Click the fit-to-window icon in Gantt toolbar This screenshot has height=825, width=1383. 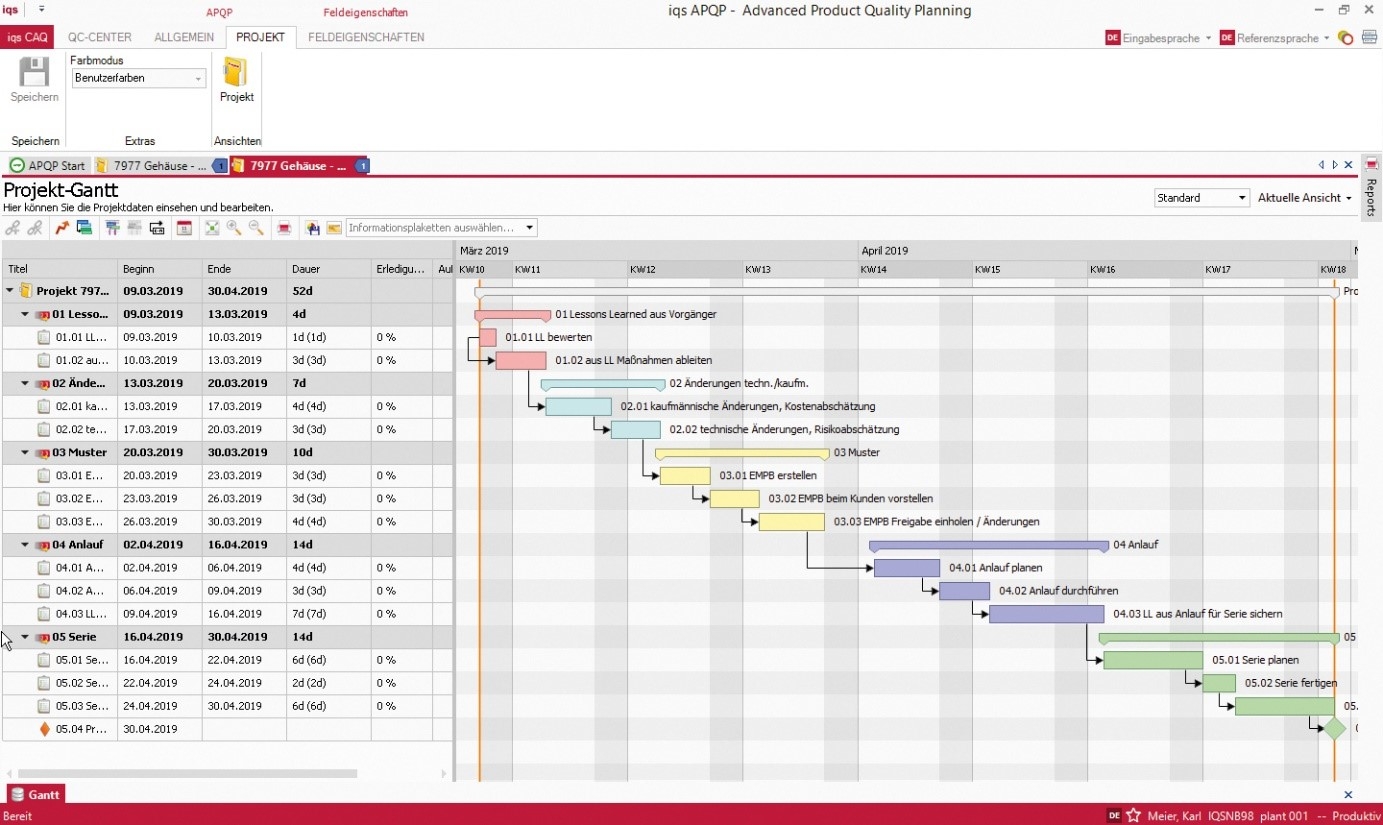[x=211, y=228]
